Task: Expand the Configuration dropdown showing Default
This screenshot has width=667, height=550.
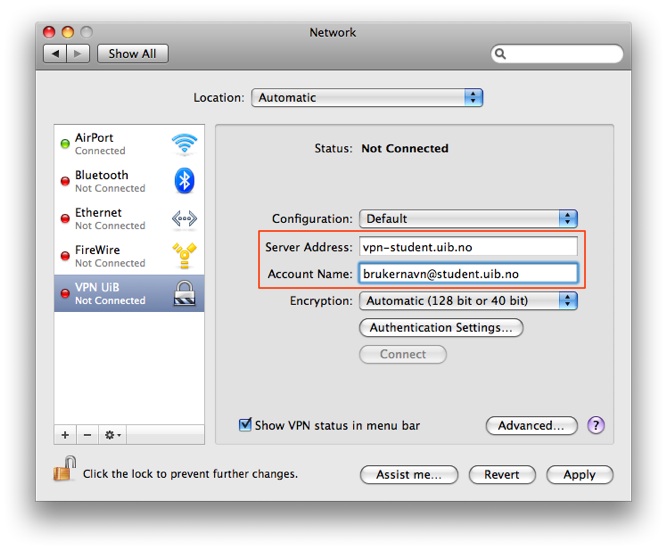Action: (469, 219)
